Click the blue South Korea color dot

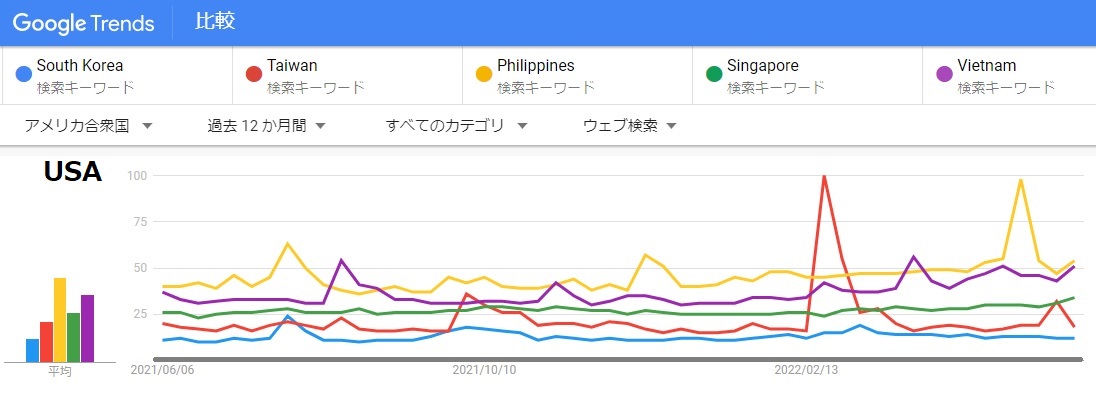click(23, 74)
